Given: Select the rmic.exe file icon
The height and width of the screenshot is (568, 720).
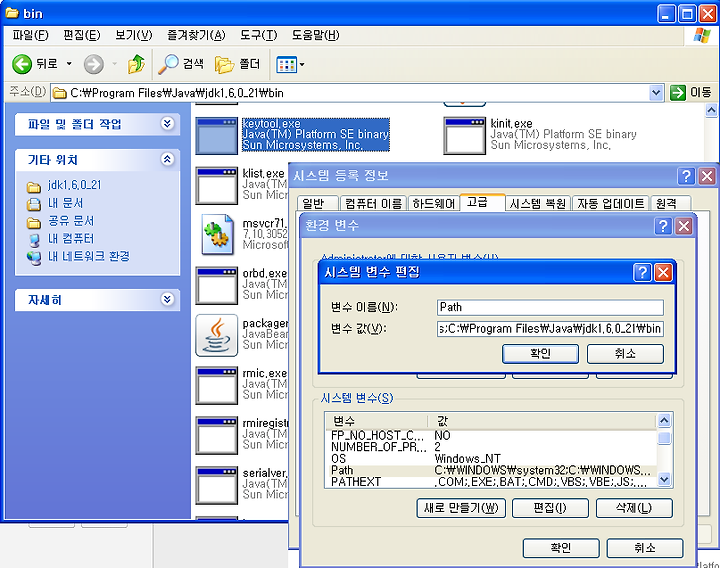Looking at the screenshot, I should [x=217, y=385].
